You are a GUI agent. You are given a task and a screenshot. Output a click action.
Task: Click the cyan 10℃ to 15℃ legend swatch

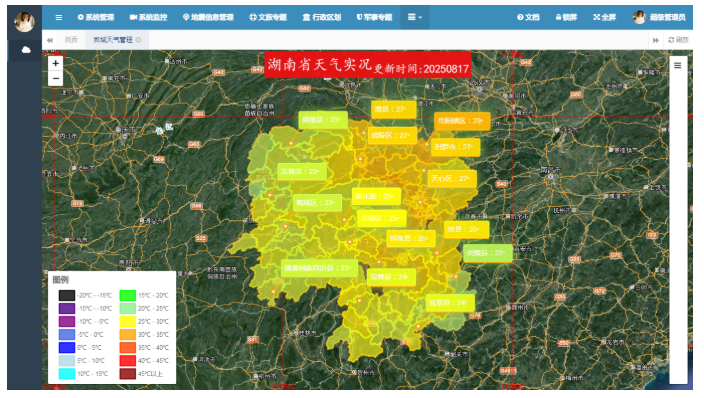click(67, 374)
